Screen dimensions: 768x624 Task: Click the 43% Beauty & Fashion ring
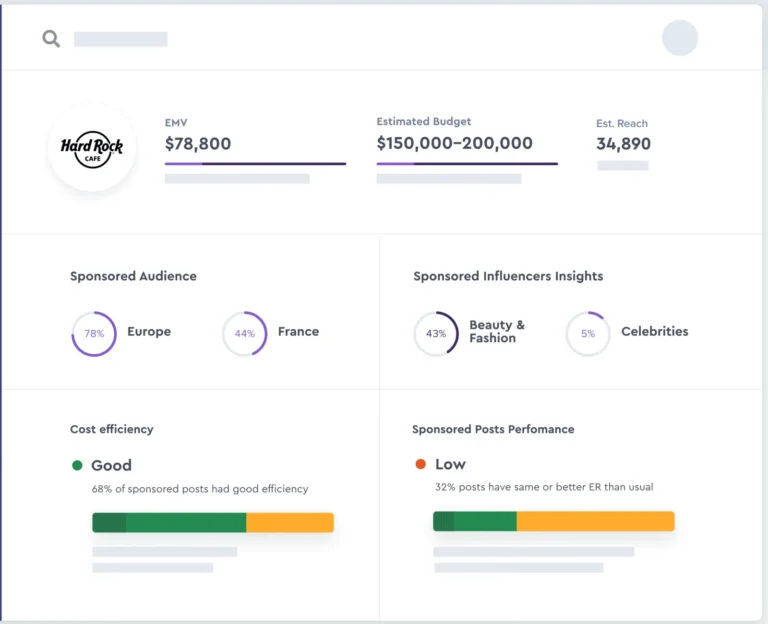[436, 334]
